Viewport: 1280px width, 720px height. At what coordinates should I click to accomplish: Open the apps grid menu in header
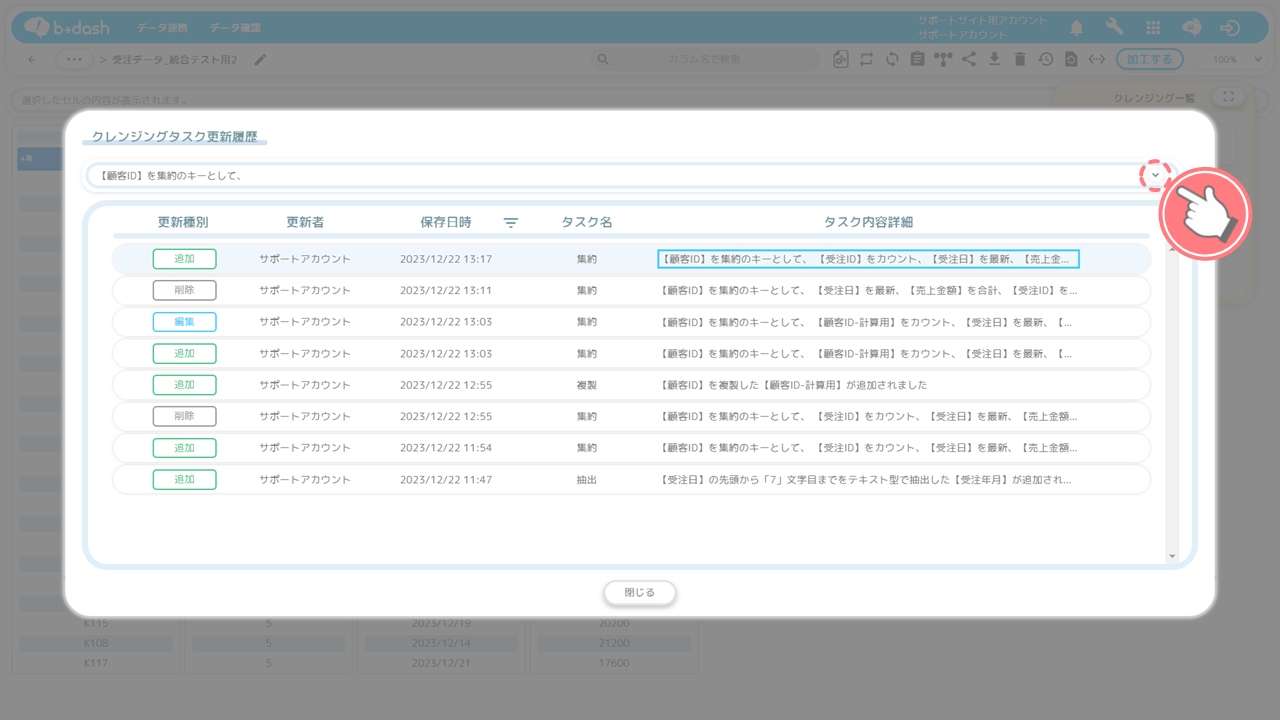[1153, 28]
